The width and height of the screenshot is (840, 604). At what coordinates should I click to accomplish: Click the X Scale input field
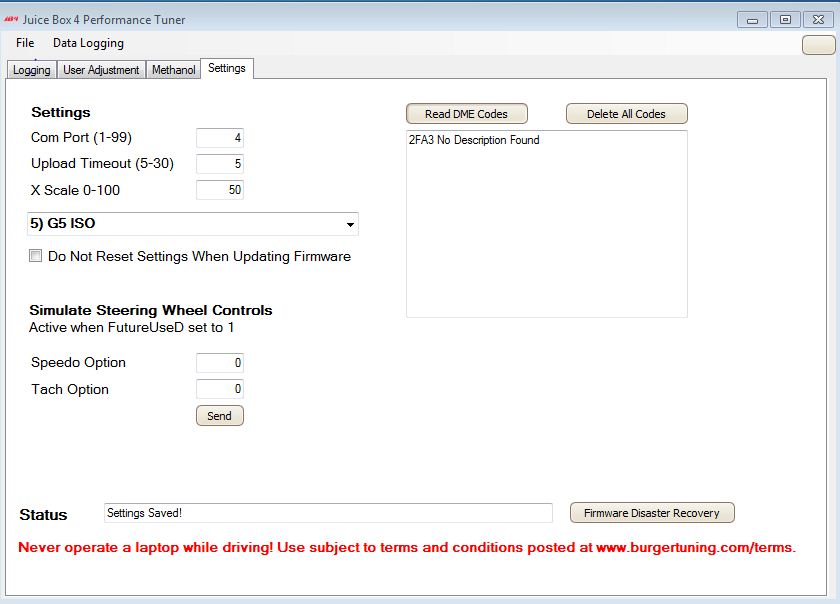220,190
